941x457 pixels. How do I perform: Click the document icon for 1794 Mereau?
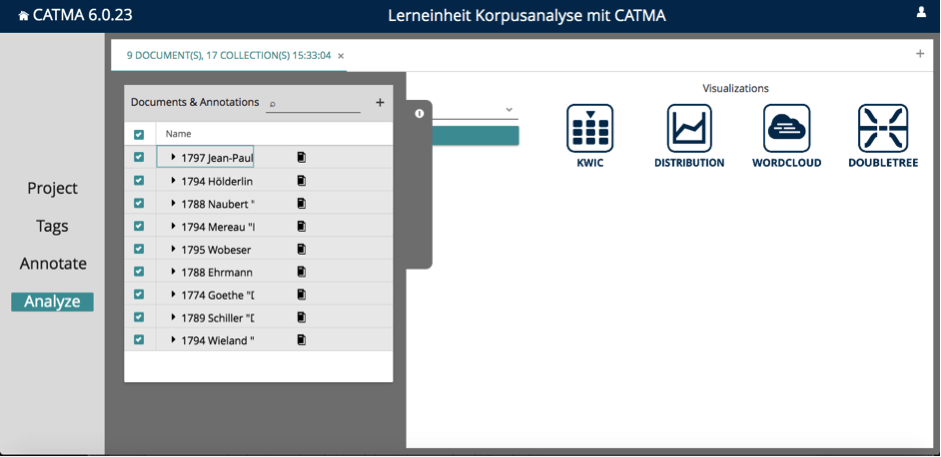click(301, 226)
